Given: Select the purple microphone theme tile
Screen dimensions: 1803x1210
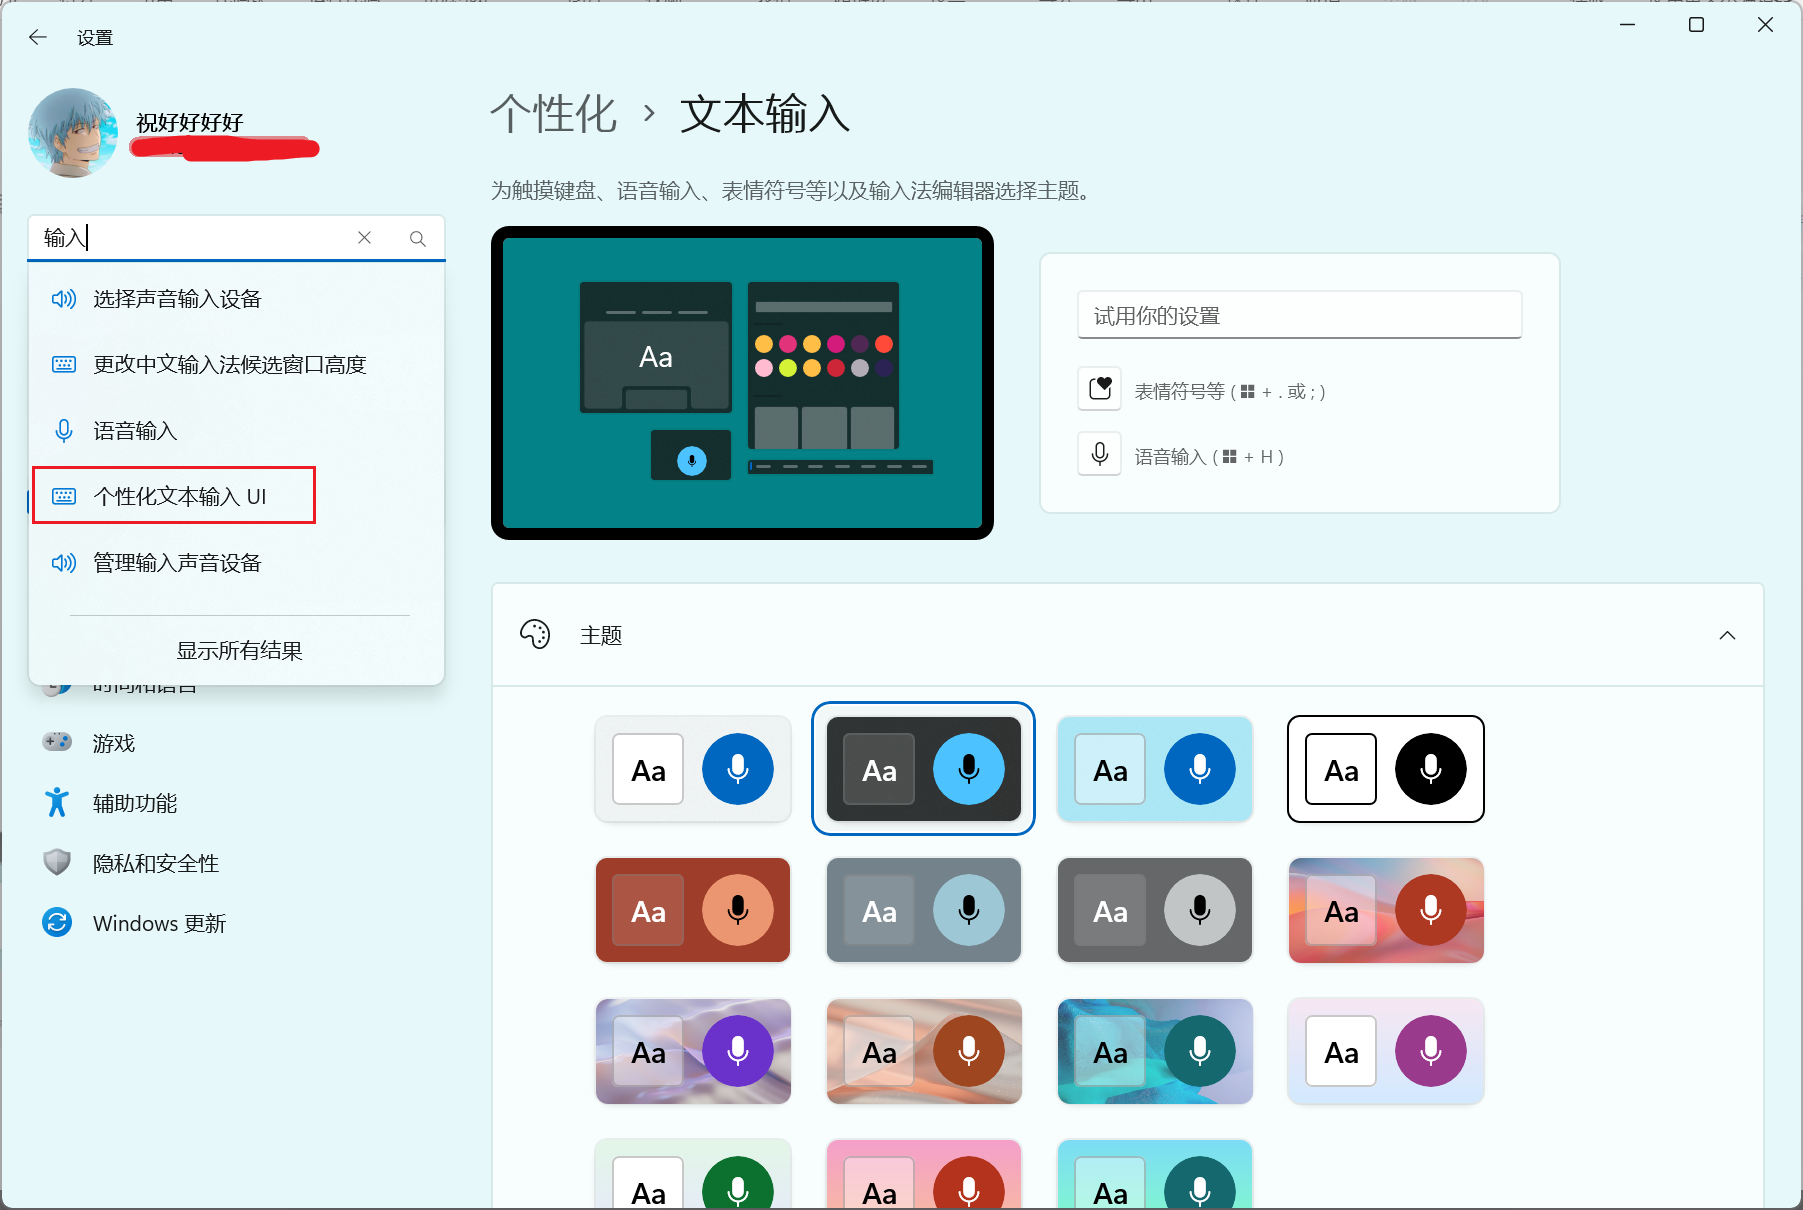Looking at the screenshot, I should click(x=693, y=1051).
